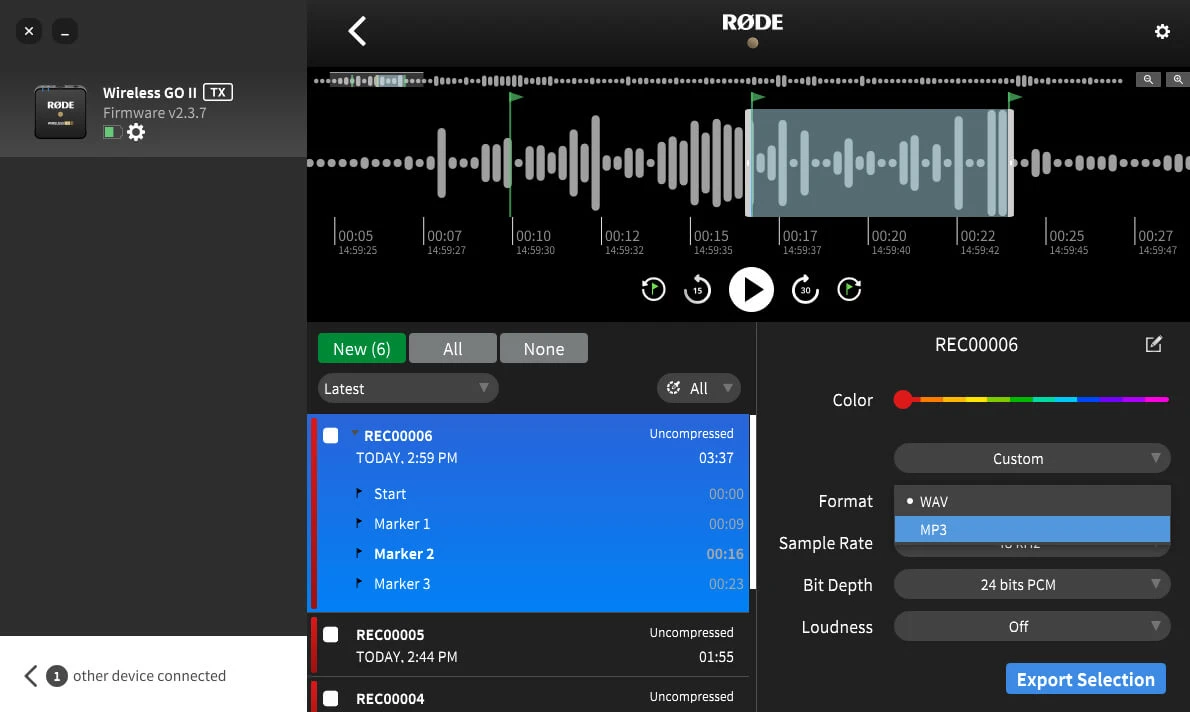
Task: Click the 00:09 timestamp of Marker 1
Action: (726, 523)
